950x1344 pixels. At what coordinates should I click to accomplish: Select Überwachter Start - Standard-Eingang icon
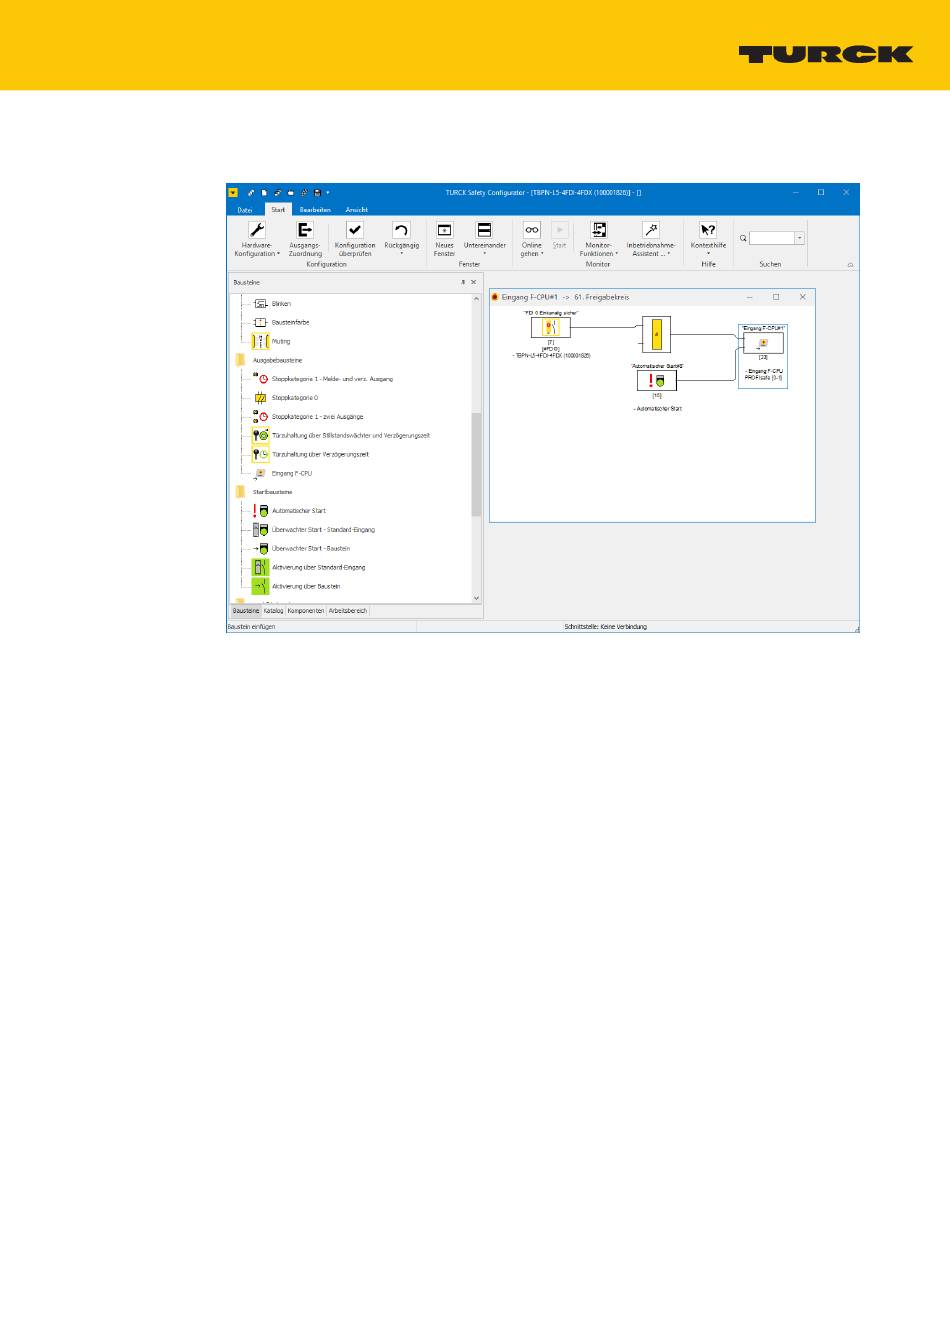261,530
